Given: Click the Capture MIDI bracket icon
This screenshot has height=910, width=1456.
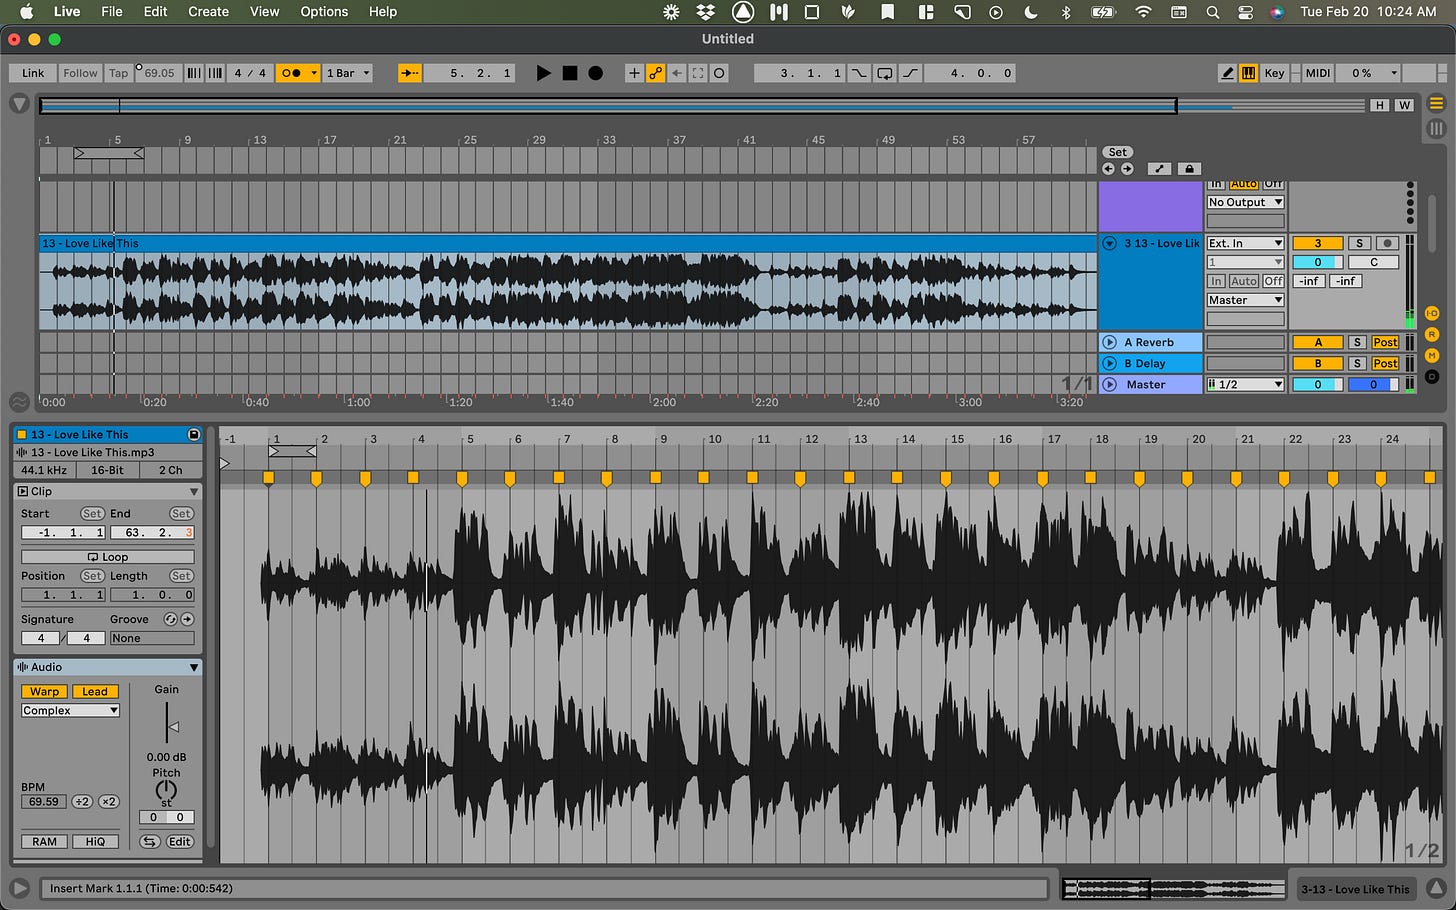Looking at the screenshot, I should click(698, 73).
